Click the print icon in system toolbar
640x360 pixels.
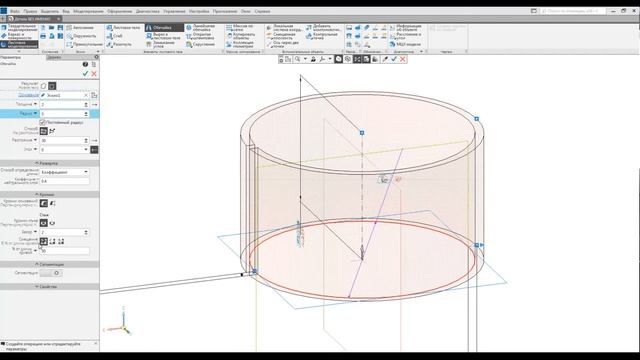[x=43, y=36]
